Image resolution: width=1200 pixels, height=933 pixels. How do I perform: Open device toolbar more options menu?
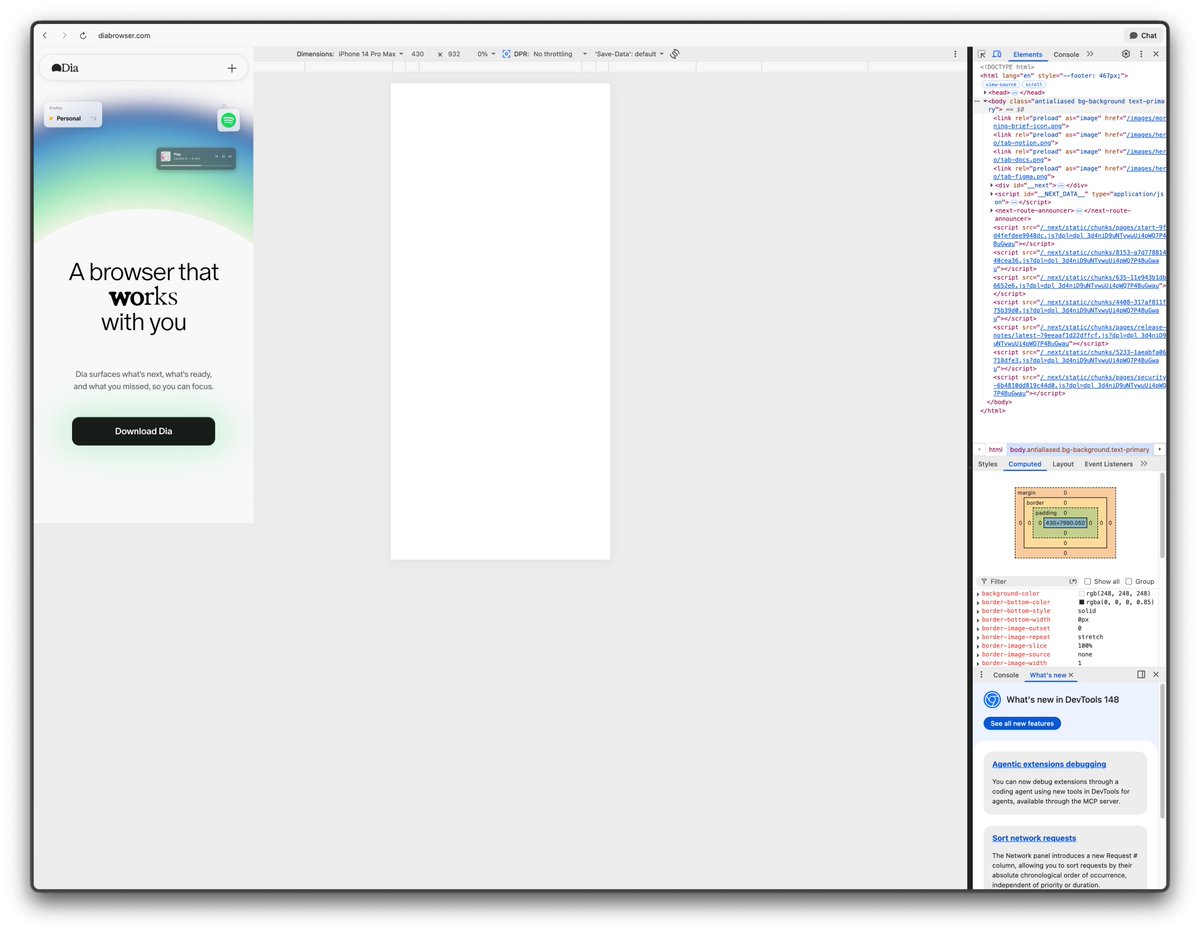point(955,54)
